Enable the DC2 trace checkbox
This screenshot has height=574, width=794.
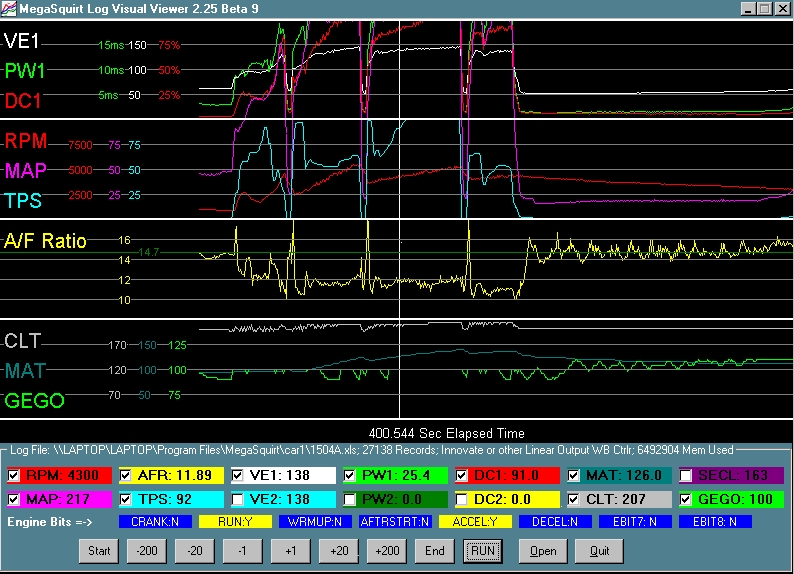pos(461,500)
